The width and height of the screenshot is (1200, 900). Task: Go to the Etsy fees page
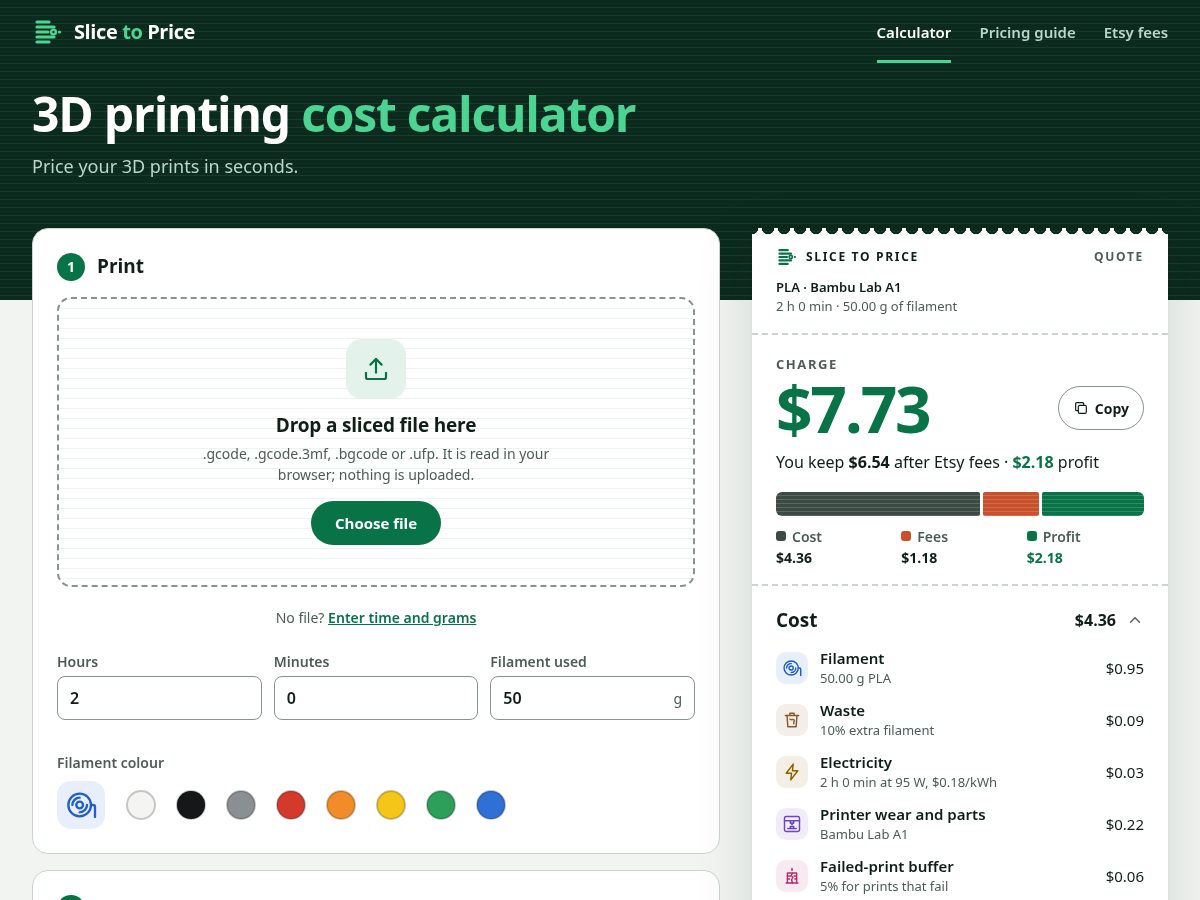pyautogui.click(x=1136, y=33)
